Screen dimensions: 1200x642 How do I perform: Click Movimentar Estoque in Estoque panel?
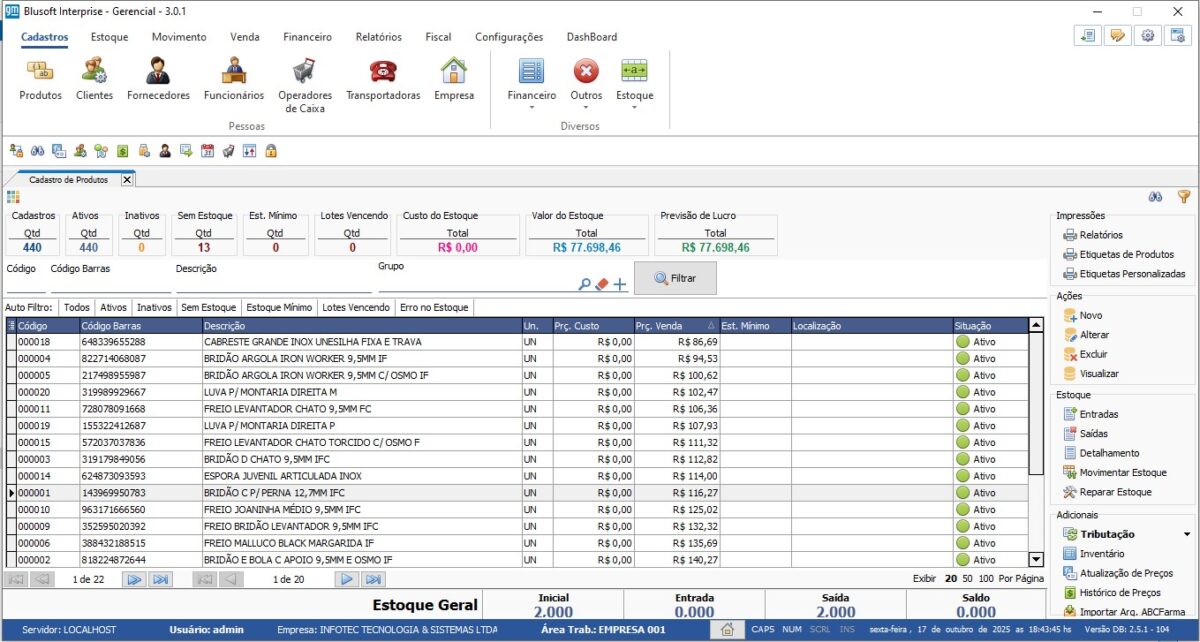tap(1122, 472)
